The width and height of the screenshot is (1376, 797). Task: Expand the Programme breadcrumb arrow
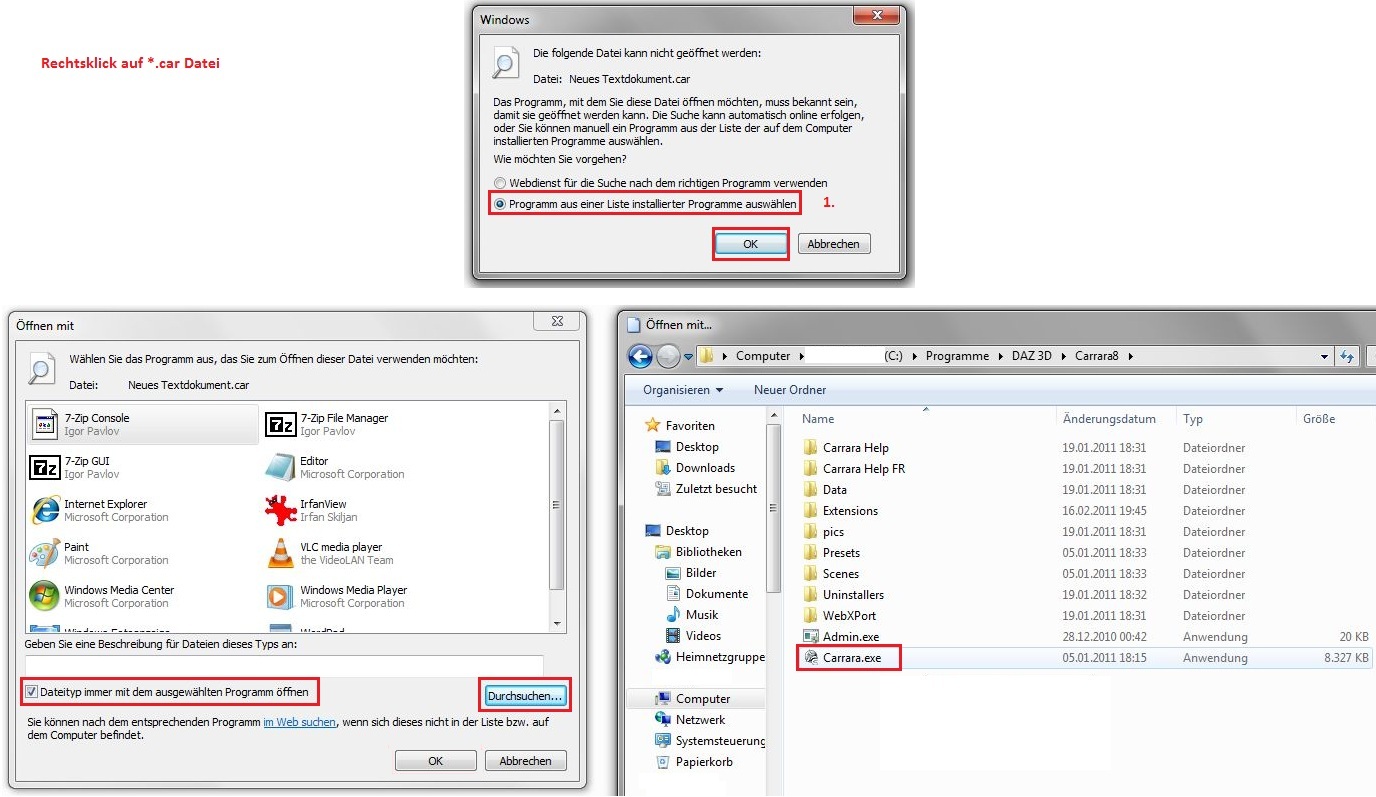1000,356
